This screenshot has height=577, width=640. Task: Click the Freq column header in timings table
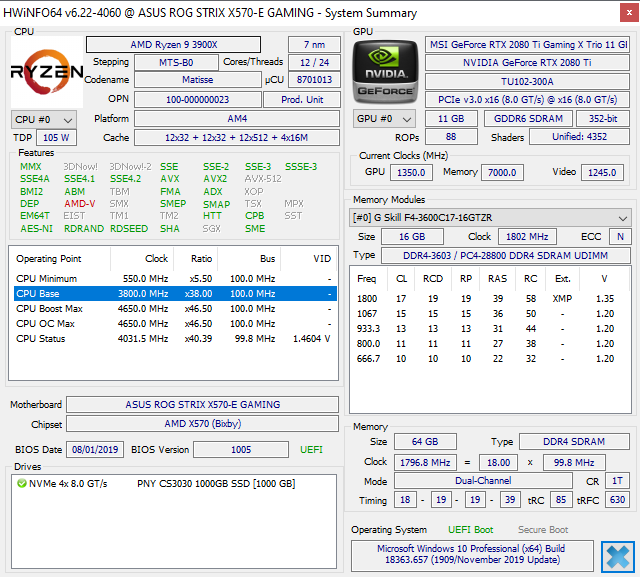point(367,279)
